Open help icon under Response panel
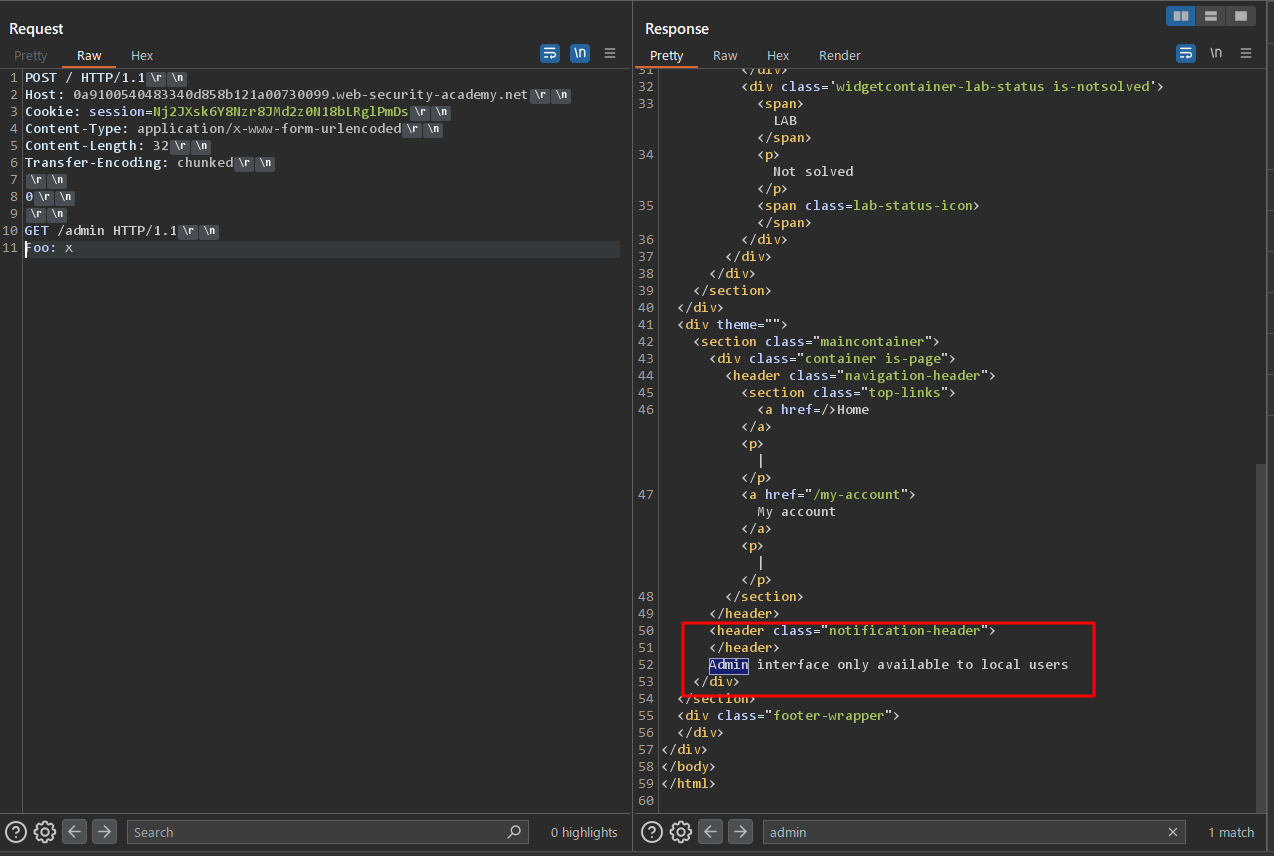The height and width of the screenshot is (856, 1274). tap(651, 832)
